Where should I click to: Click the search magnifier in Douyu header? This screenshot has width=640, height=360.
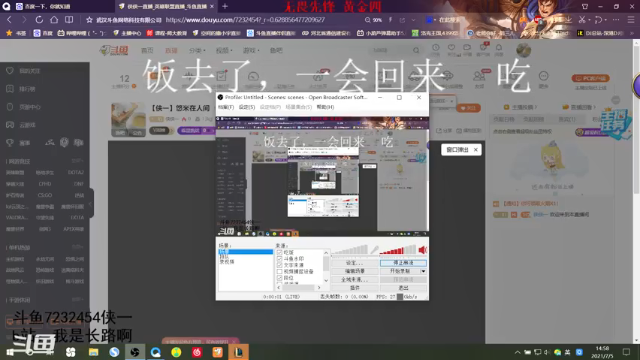(x=416, y=50)
